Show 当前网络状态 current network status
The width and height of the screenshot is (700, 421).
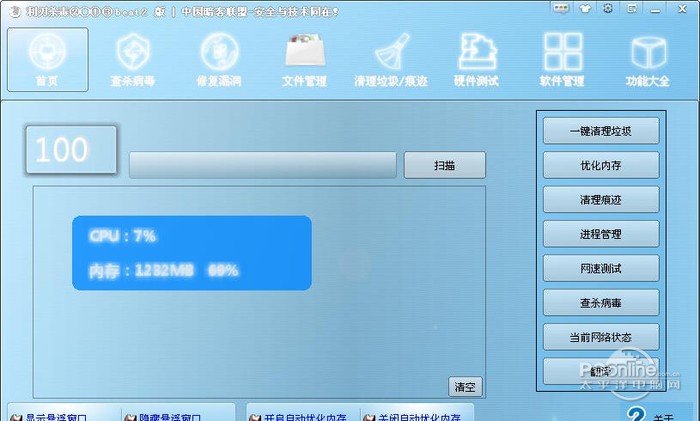pyautogui.click(x=601, y=337)
